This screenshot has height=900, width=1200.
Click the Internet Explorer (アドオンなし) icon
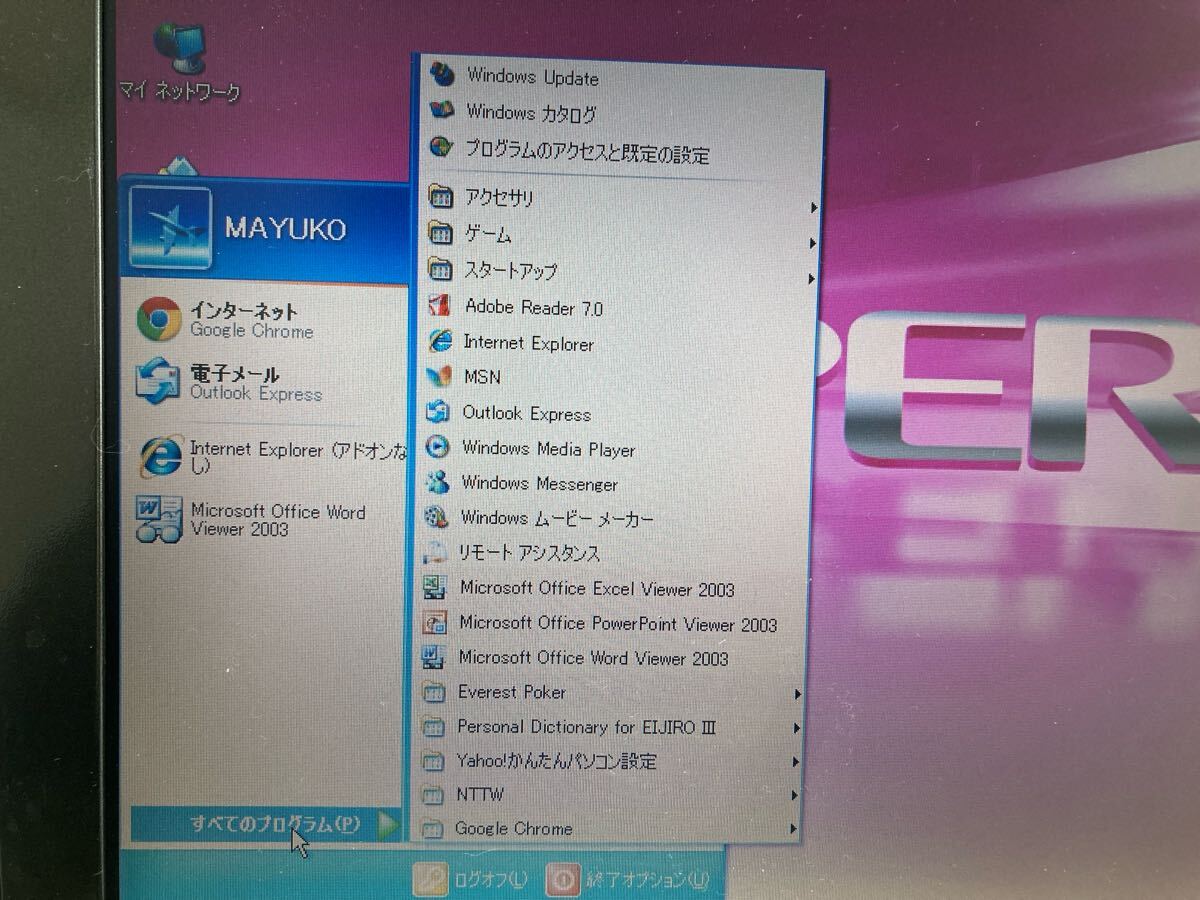point(161,456)
